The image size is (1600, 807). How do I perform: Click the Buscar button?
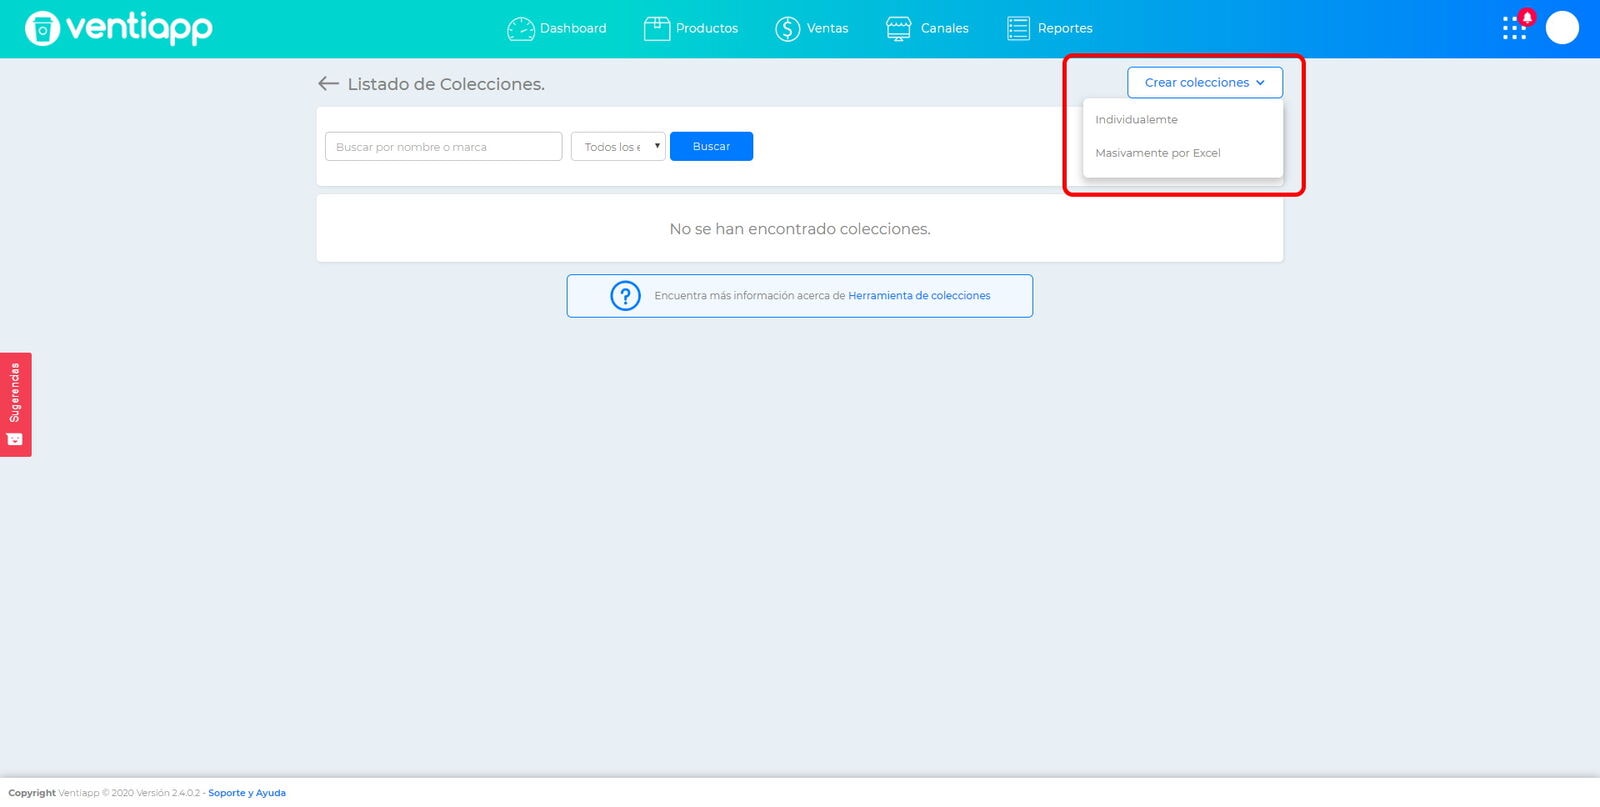tap(711, 146)
